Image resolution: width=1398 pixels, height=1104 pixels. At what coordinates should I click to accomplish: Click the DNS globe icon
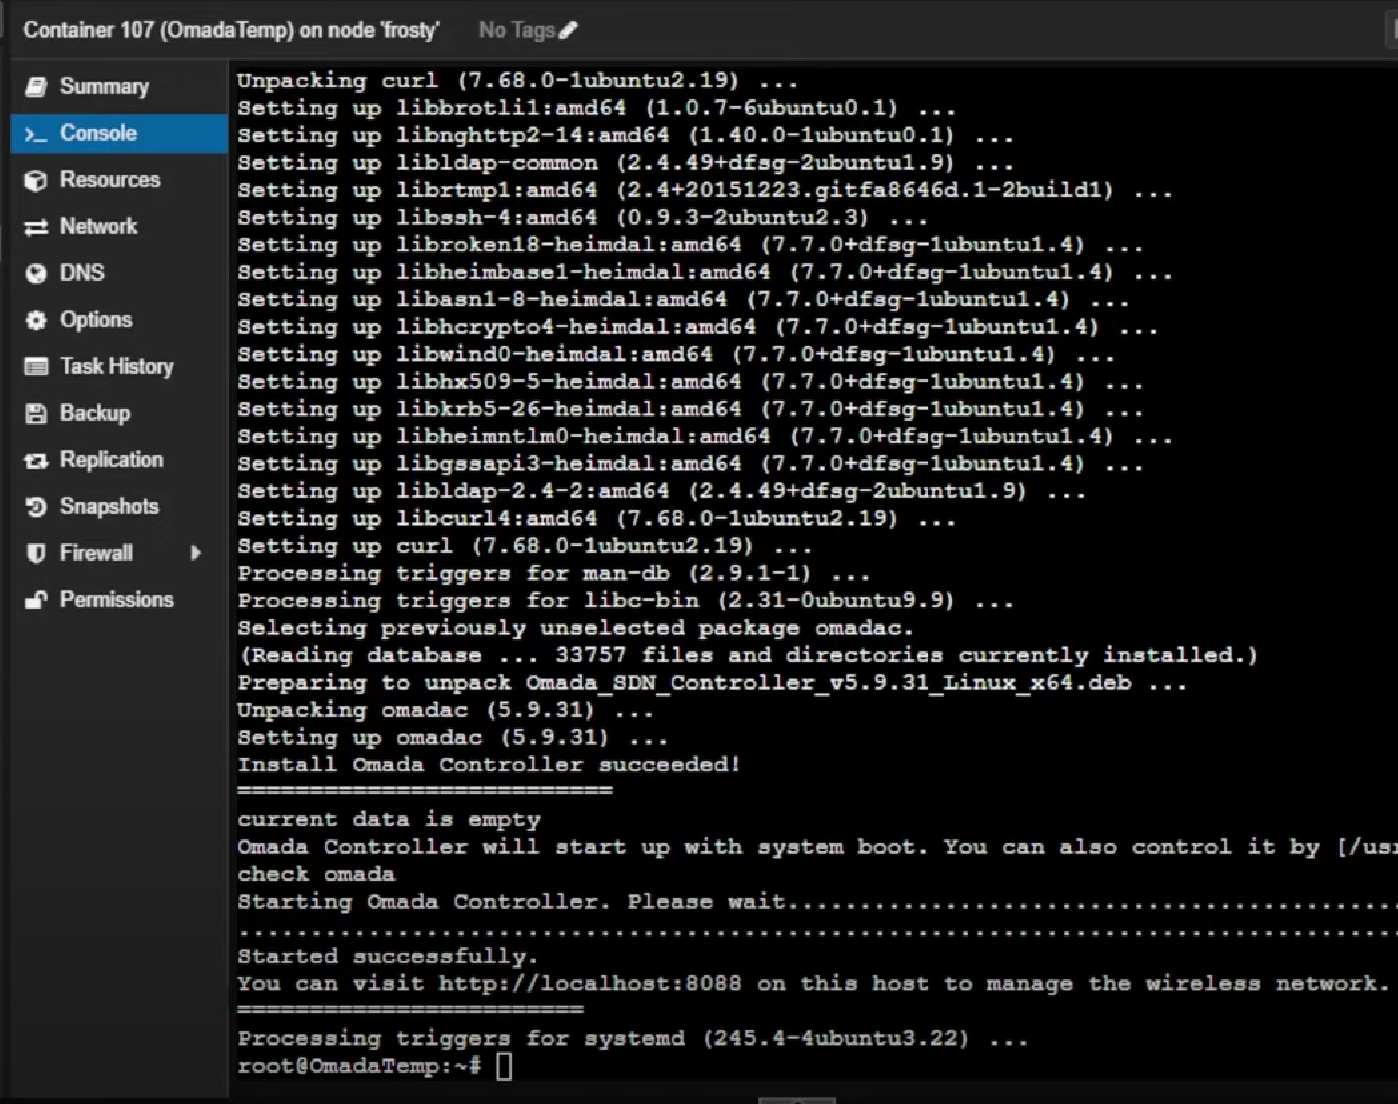click(x=36, y=273)
